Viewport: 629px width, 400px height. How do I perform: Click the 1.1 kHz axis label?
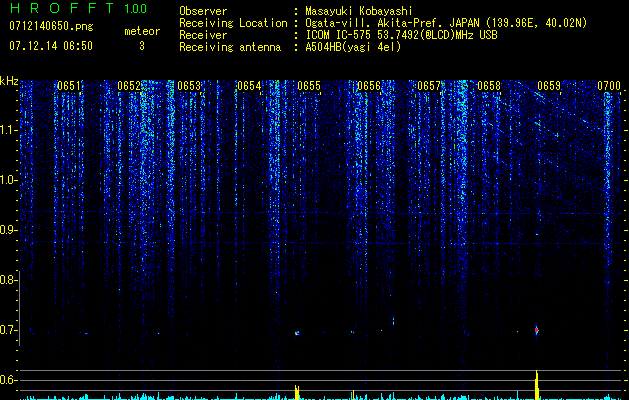click(8, 130)
